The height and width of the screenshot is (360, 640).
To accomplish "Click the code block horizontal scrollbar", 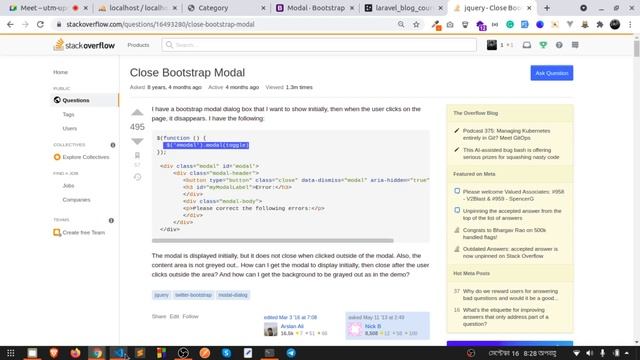I will coord(272,241).
